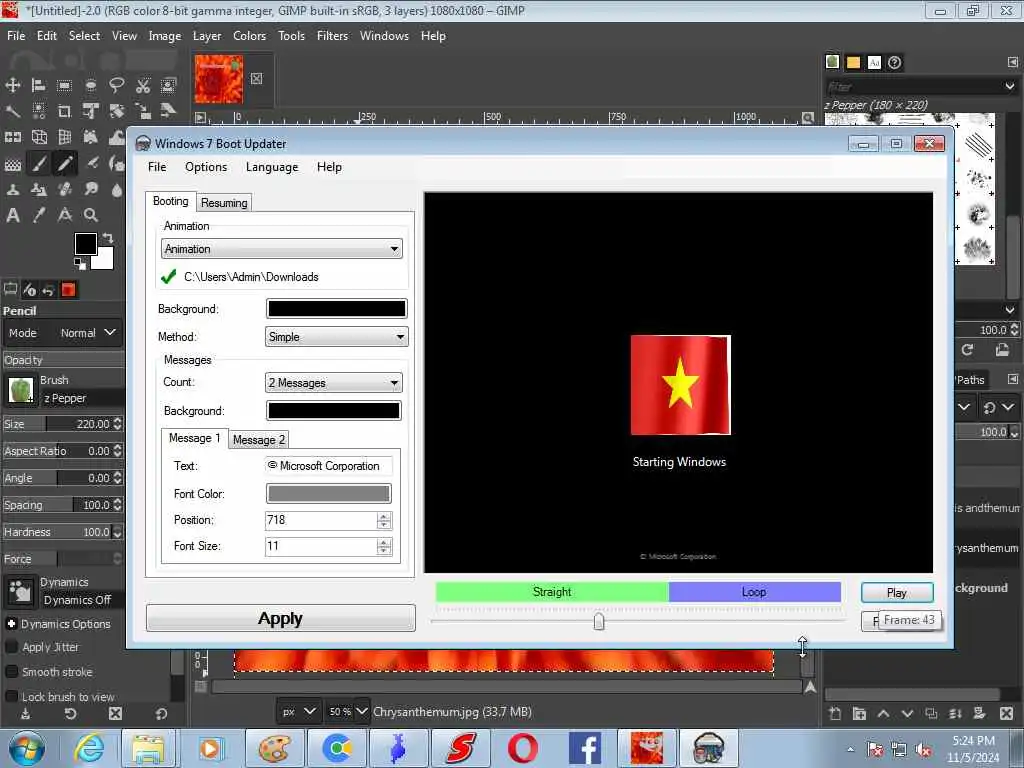Open the Patterns tab in right dock
Image resolution: width=1024 pixels, height=768 pixels.
tap(853, 62)
